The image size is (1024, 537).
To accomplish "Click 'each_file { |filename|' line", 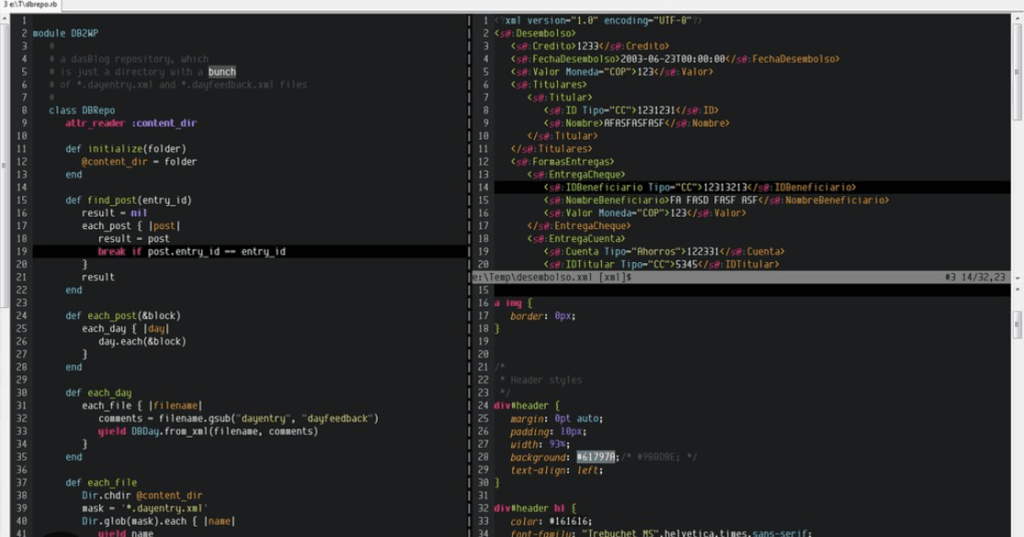I will [x=142, y=406].
